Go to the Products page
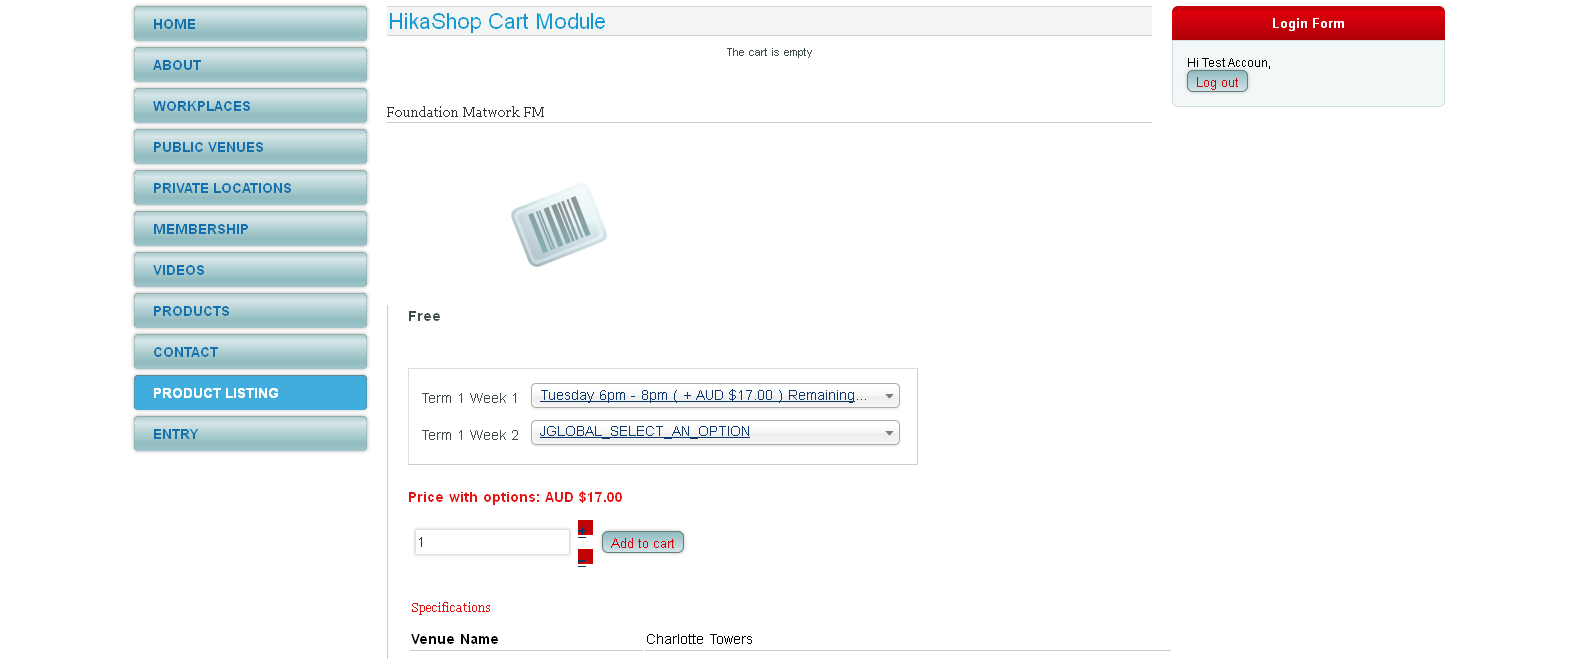Viewport: 1572px width, 659px height. [250, 311]
